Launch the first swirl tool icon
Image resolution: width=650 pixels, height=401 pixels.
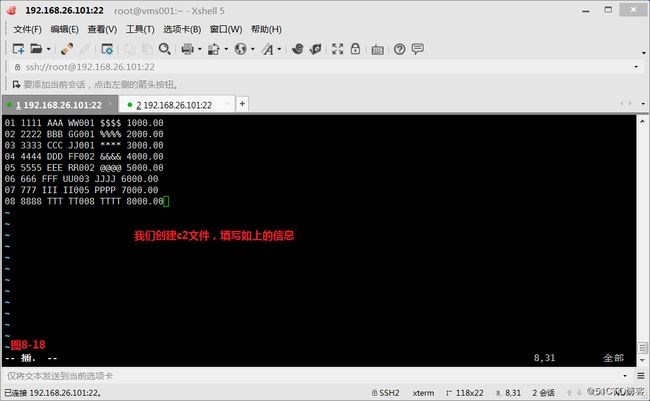click(297, 49)
